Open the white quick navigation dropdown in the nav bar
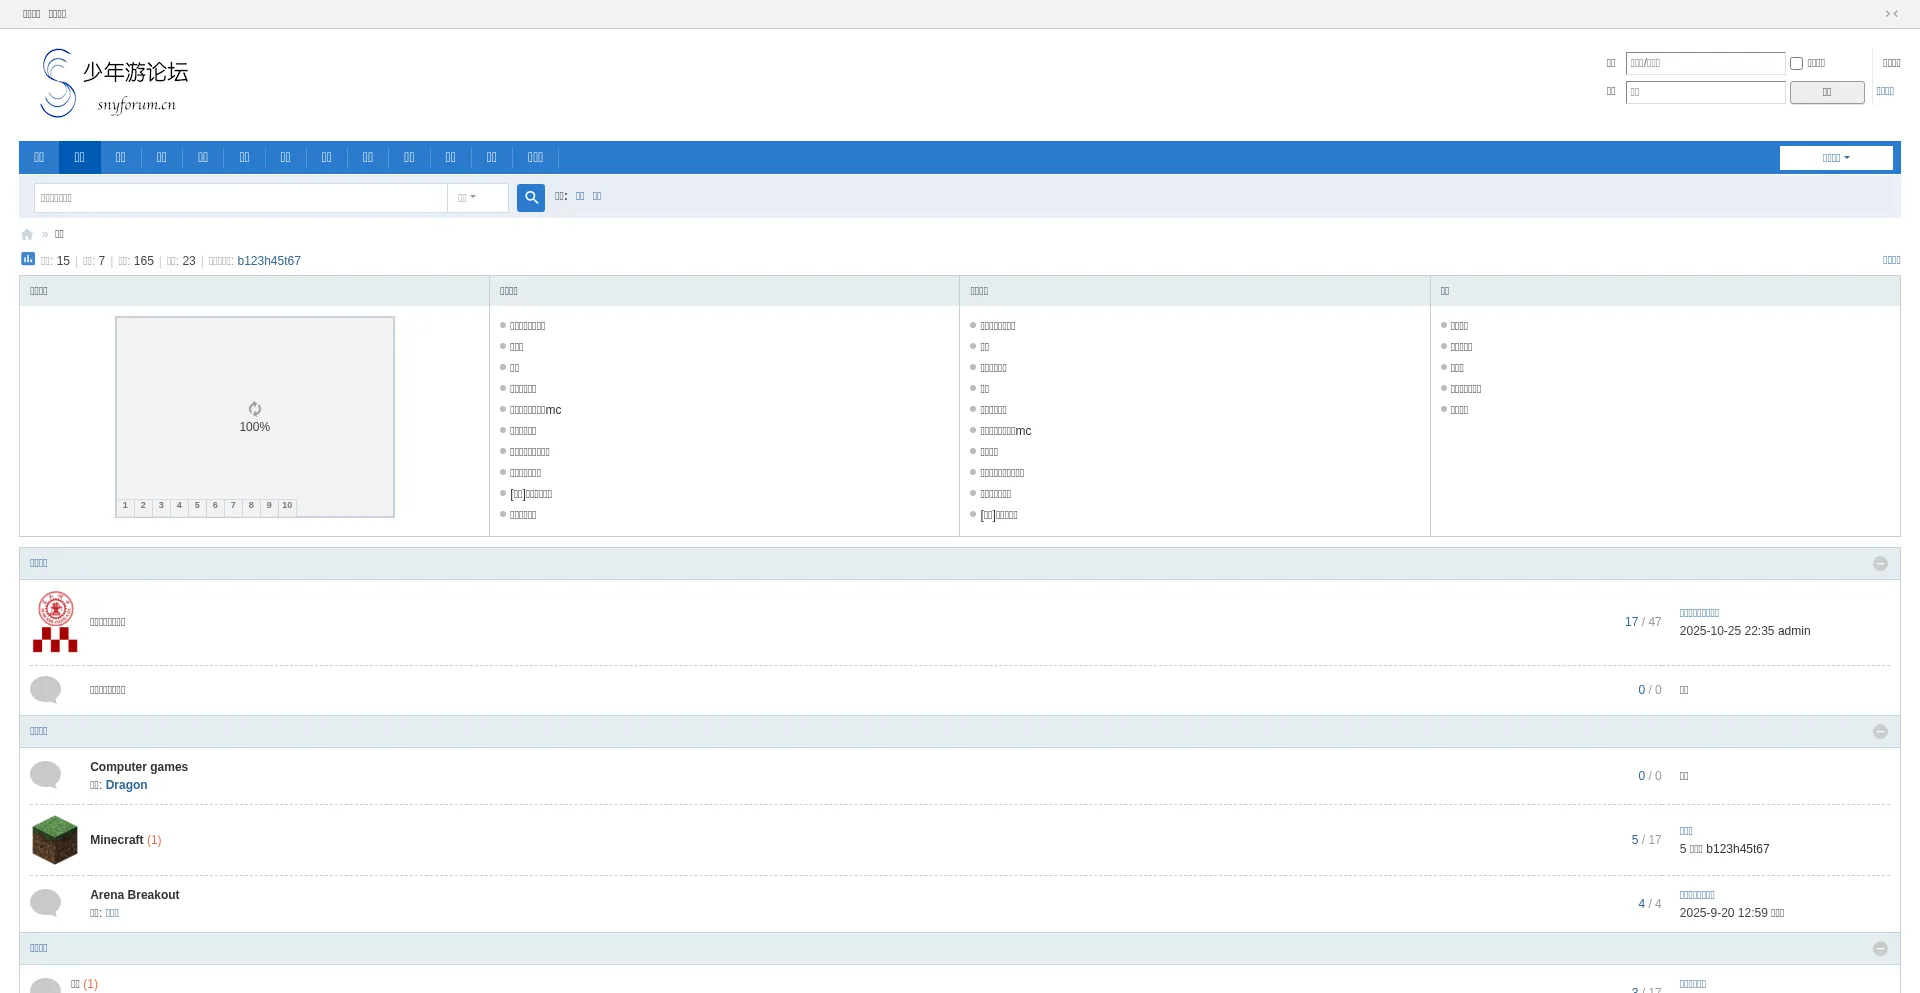The image size is (1920, 993). click(x=1835, y=158)
